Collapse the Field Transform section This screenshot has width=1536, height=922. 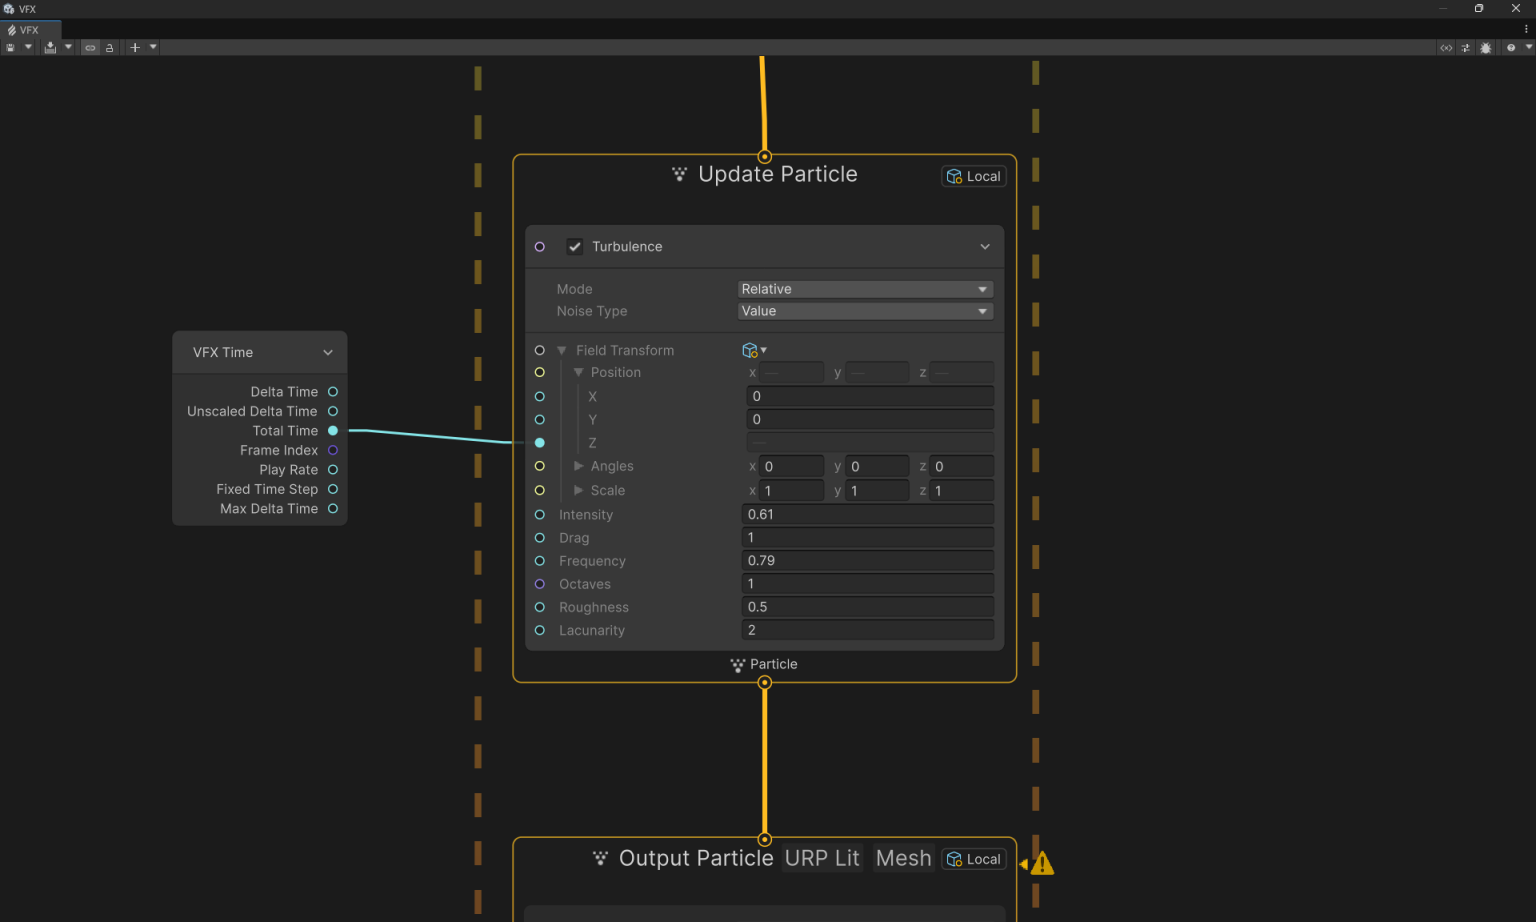(x=561, y=350)
